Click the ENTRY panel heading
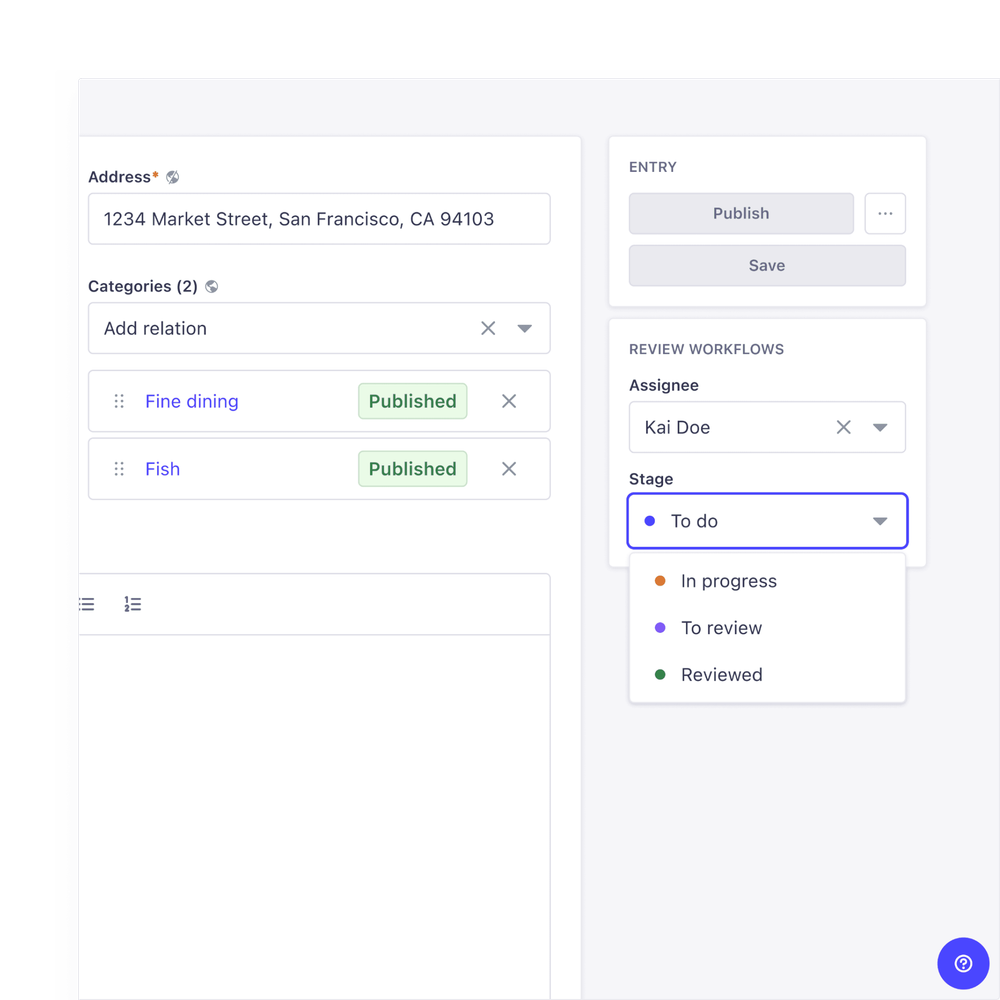 pyautogui.click(x=653, y=167)
